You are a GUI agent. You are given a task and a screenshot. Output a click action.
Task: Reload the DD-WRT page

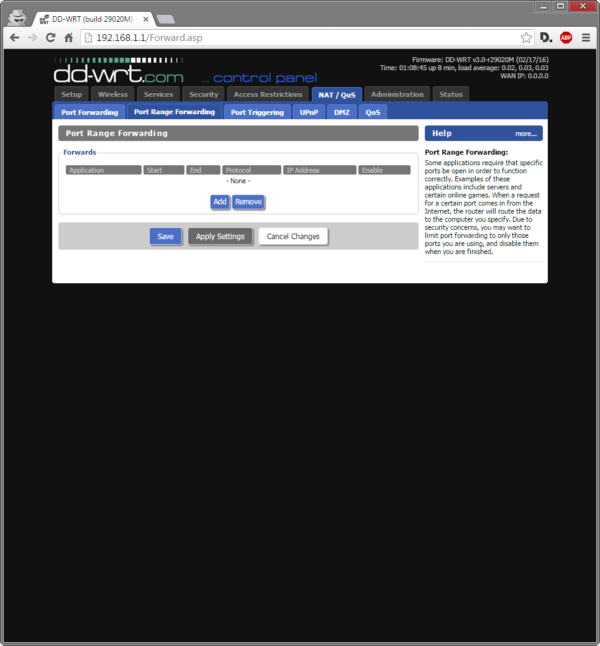pyautogui.click(x=50, y=37)
